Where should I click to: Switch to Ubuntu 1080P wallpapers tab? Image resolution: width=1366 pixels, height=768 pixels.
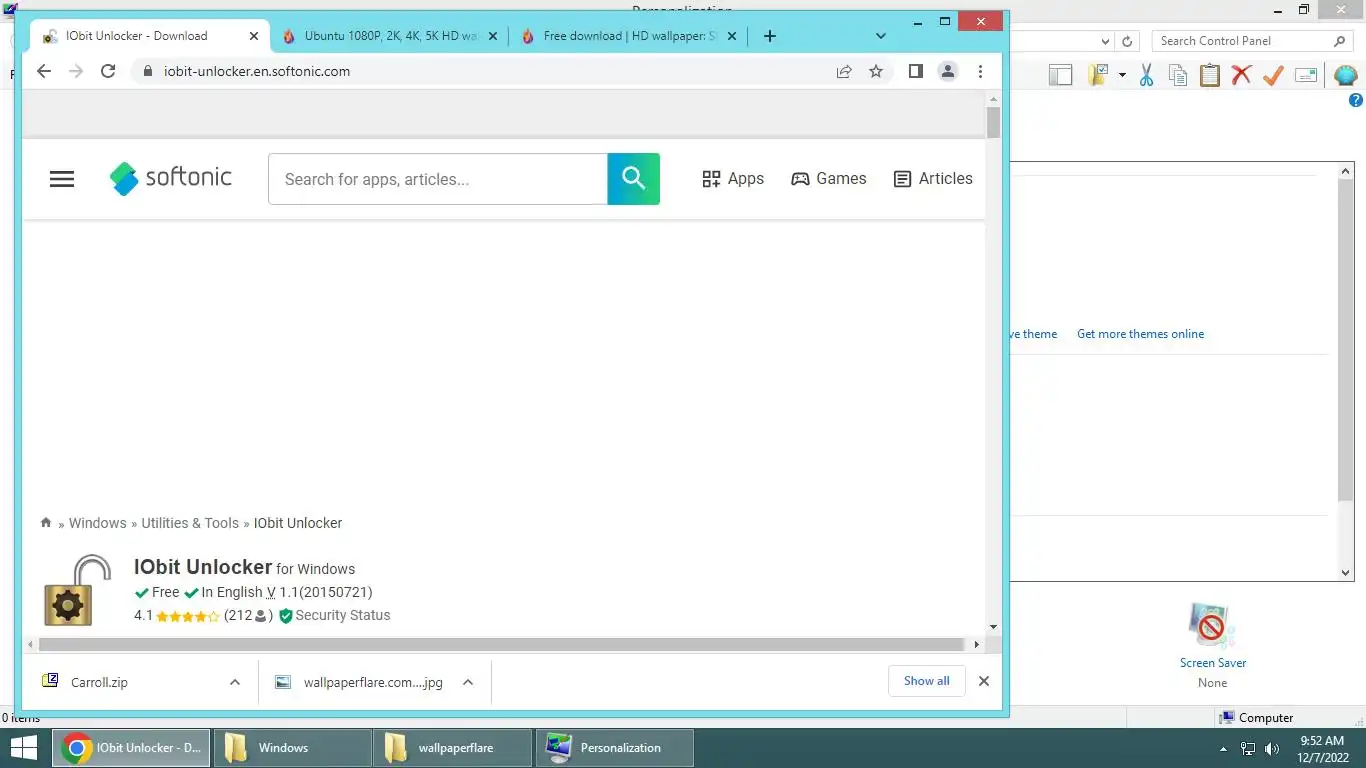coord(390,36)
